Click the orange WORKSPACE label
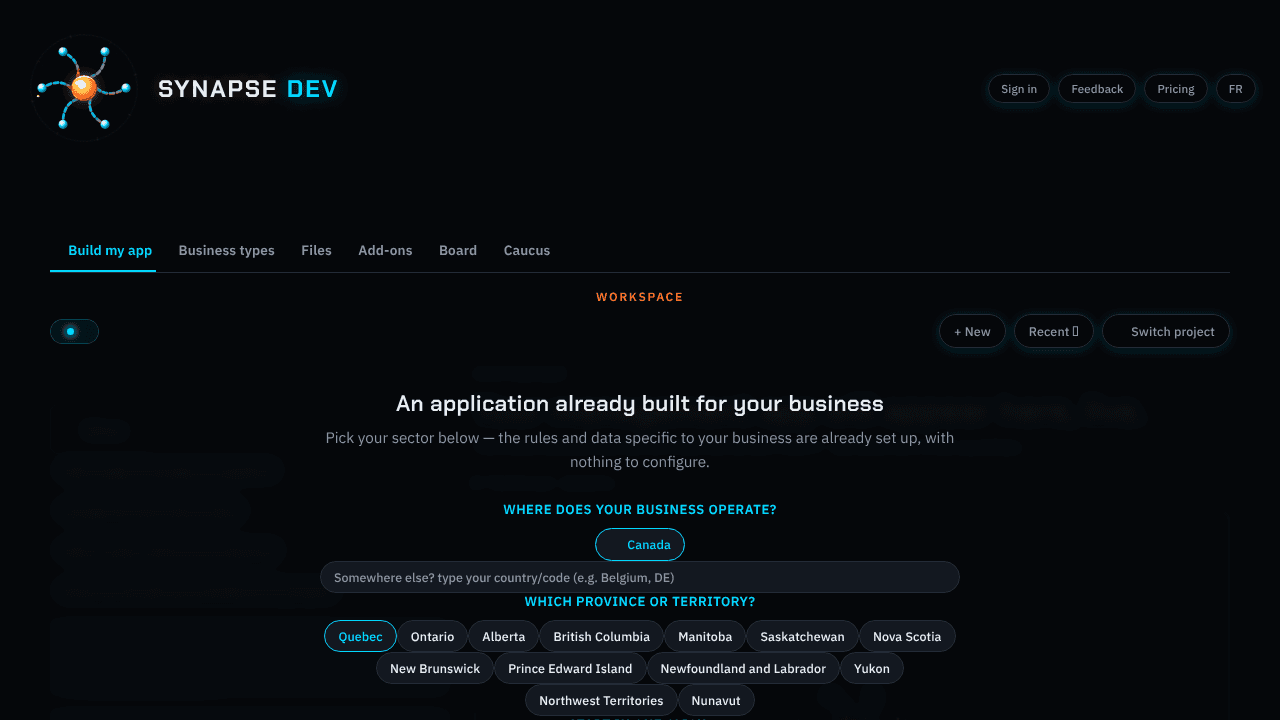This screenshot has height=720, width=1280. pyautogui.click(x=640, y=297)
